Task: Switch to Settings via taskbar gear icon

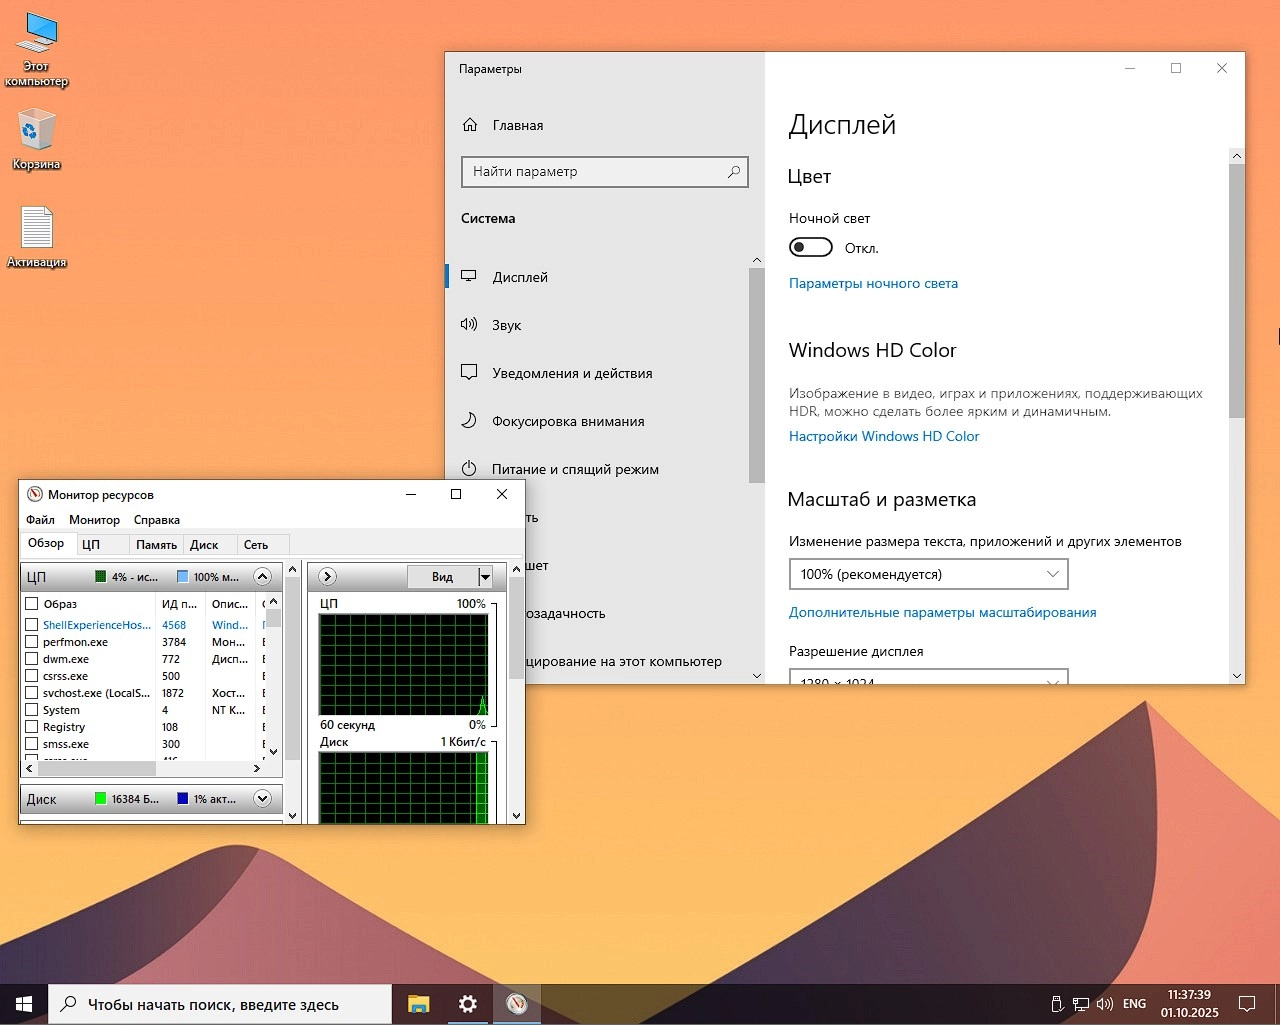Action: (467, 1004)
